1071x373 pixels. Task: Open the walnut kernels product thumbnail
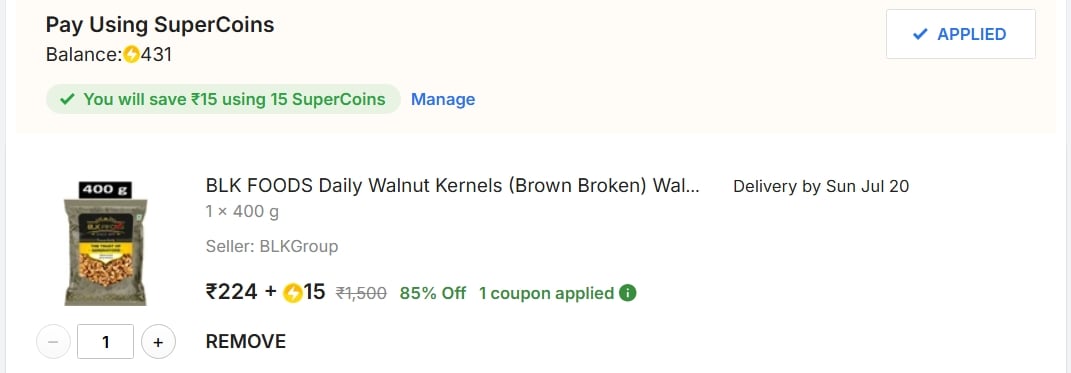pyautogui.click(x=105, y=243)
